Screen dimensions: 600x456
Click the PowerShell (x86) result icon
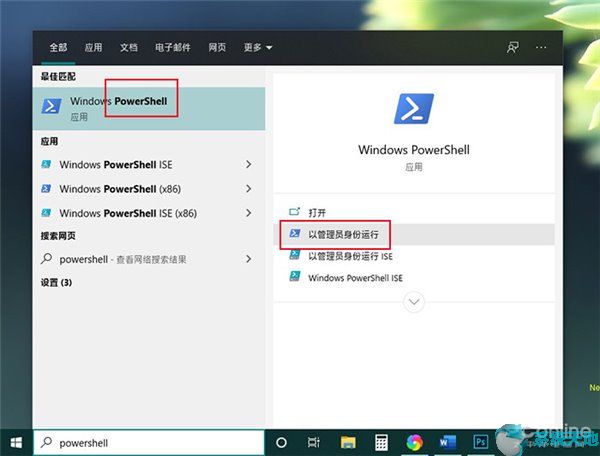[46, 189]
